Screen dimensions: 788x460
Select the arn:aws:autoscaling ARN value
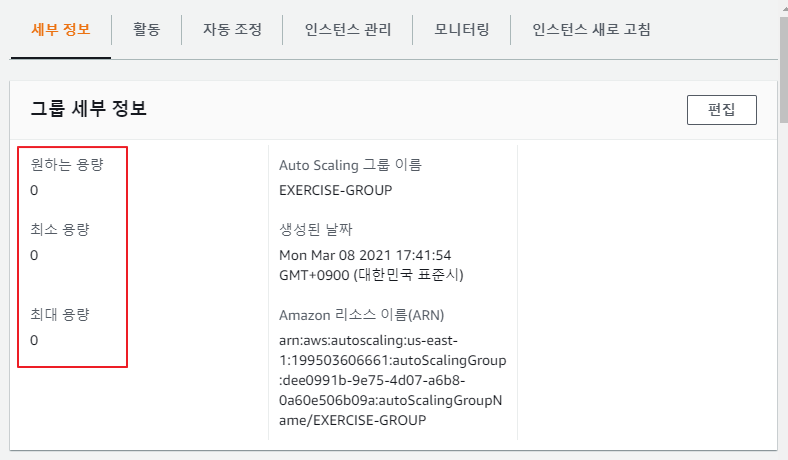392,381
